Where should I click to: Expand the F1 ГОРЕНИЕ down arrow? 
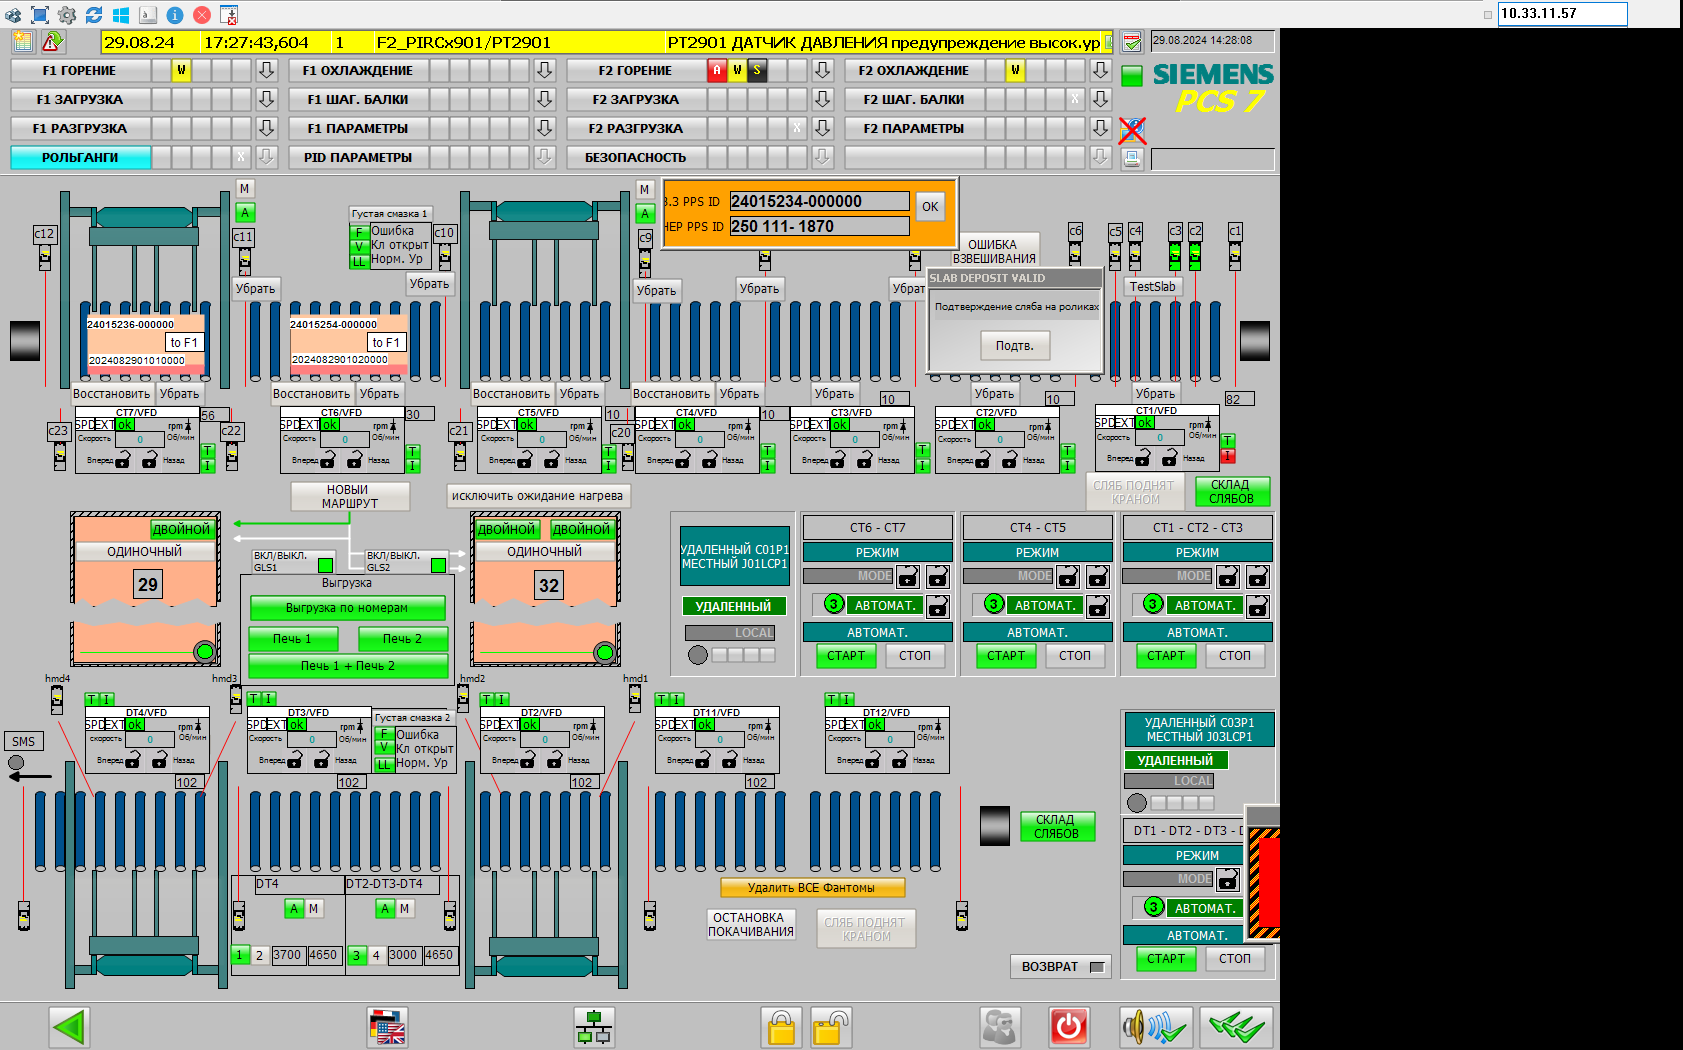[x=266, y=70]
